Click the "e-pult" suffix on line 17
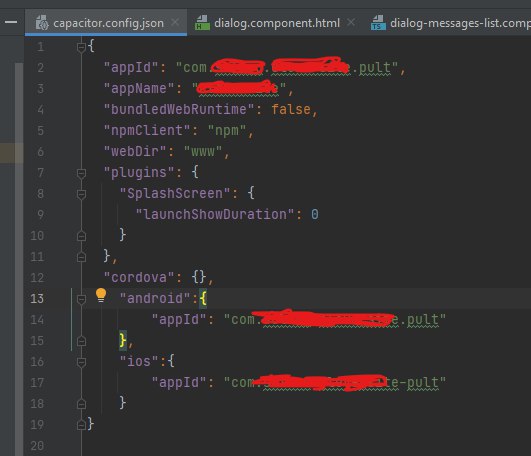531x456 pixels. 415,383
